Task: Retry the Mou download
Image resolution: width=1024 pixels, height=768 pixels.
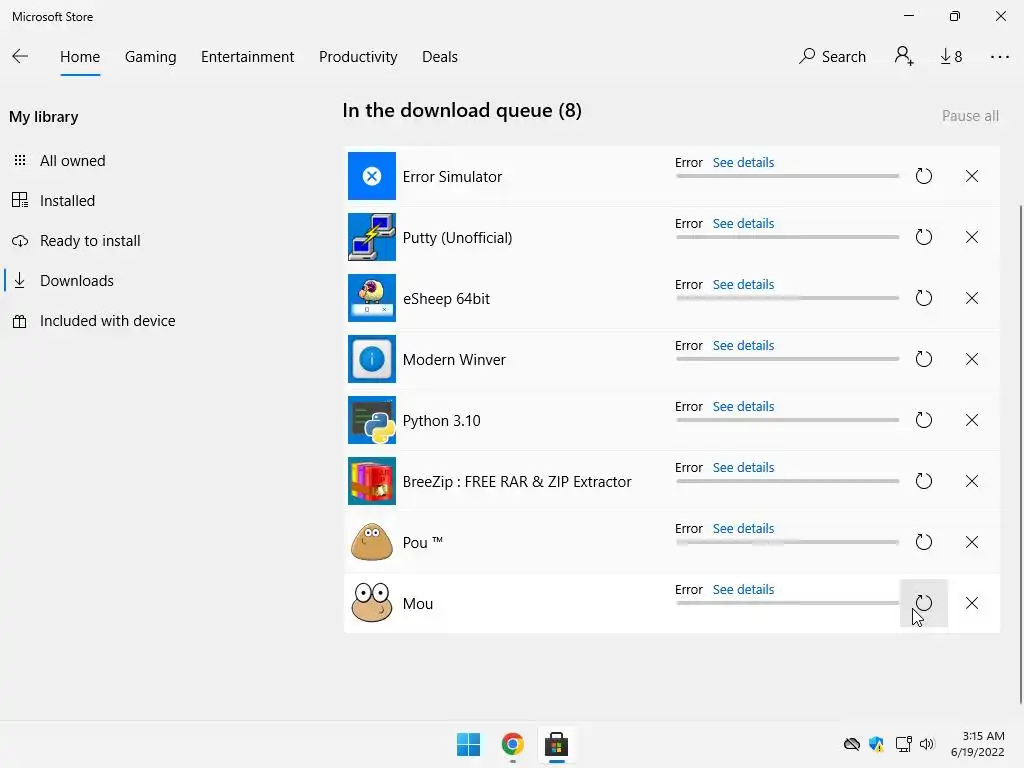Action: pos(923,603)
